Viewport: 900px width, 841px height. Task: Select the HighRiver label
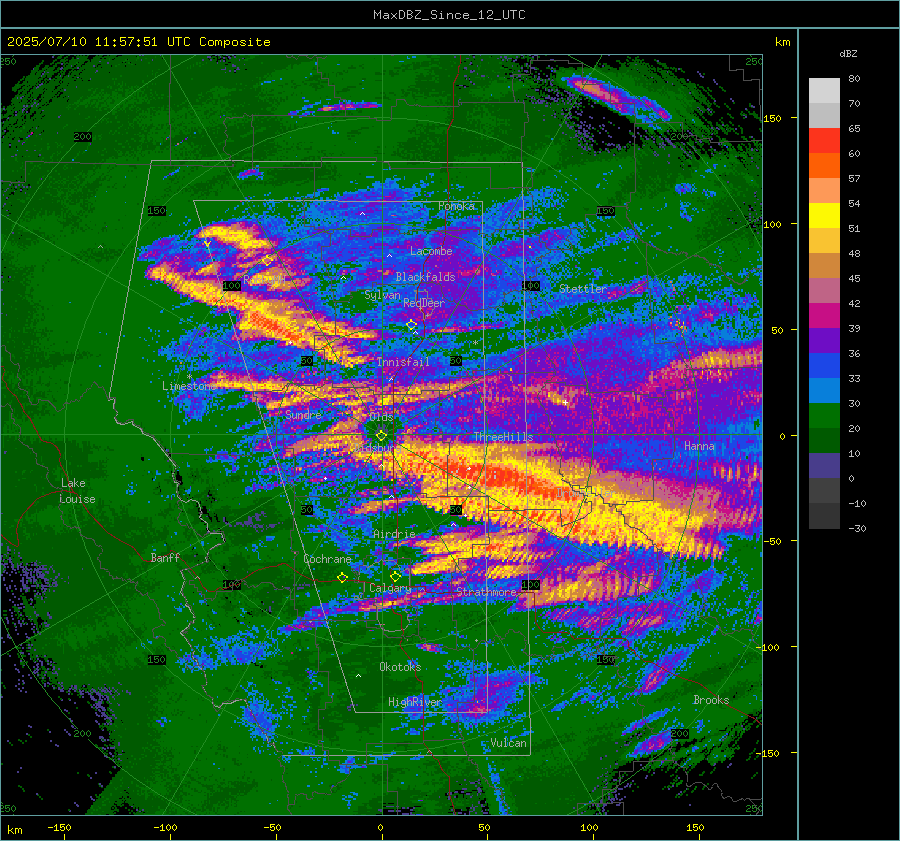[x=415, y=702]
